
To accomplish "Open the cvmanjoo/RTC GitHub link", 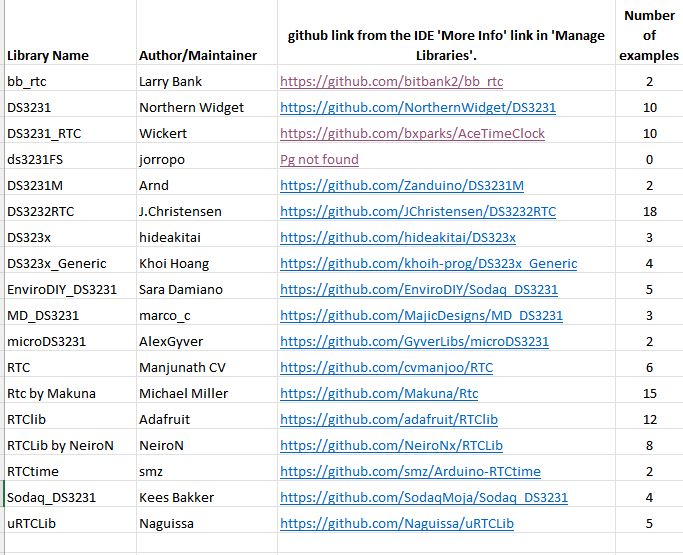I will tap(386, 368).
